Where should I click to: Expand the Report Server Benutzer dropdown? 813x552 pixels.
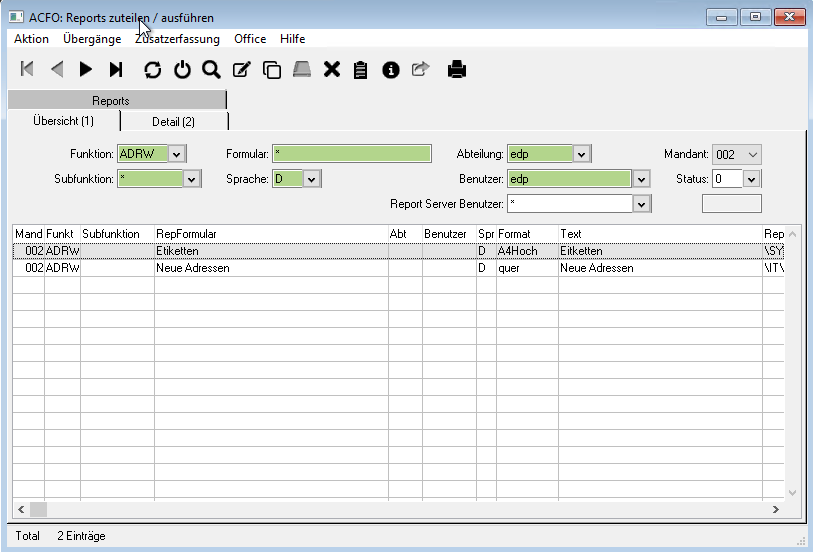[642, 204]
